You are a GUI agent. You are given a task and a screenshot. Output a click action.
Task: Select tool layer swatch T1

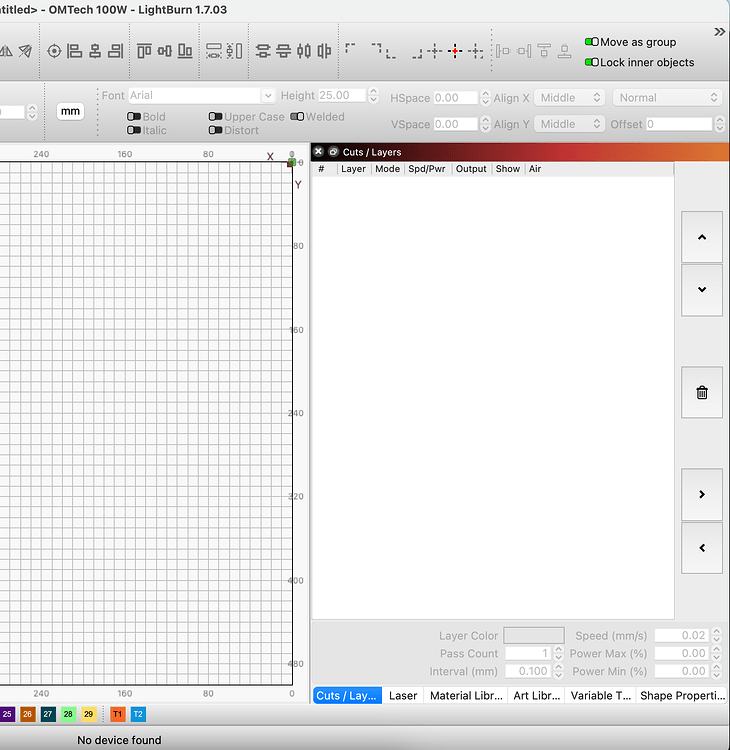coord(118,714)
